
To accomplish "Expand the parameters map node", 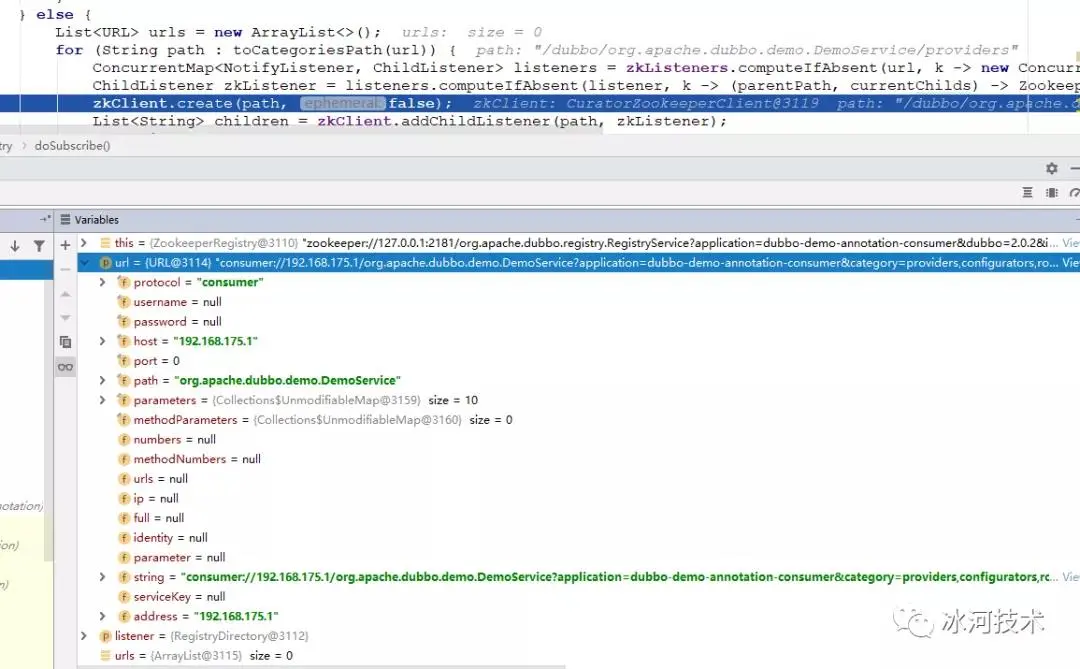I will pos(102,400).
